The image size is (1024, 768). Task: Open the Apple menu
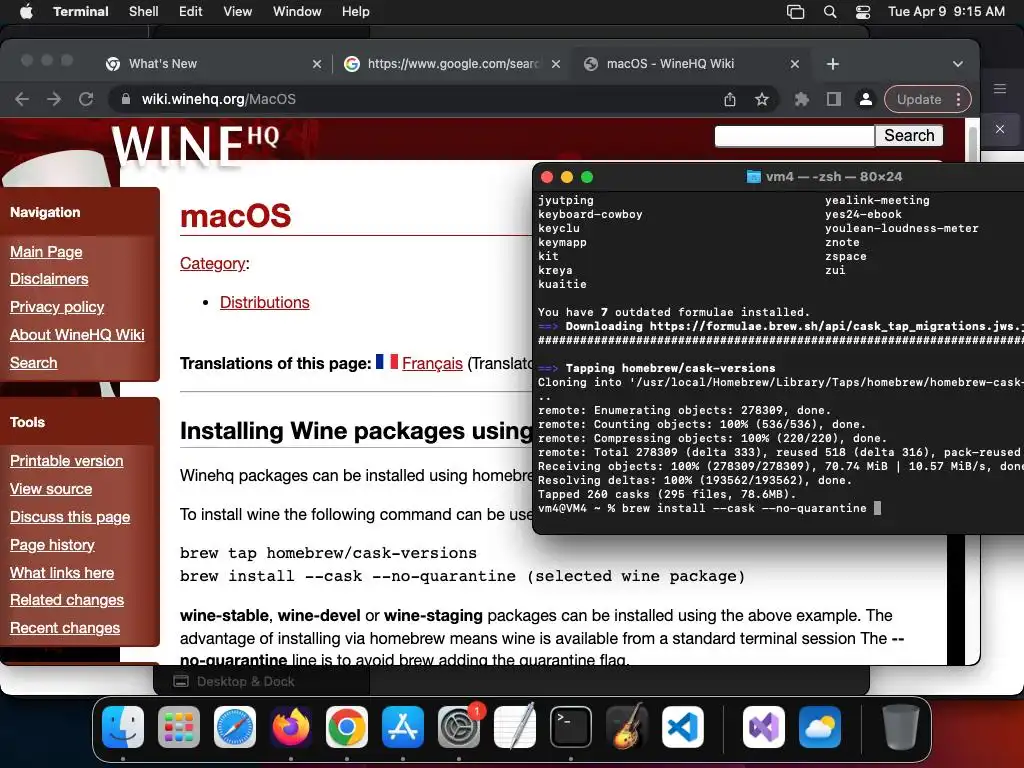point(26,12)
